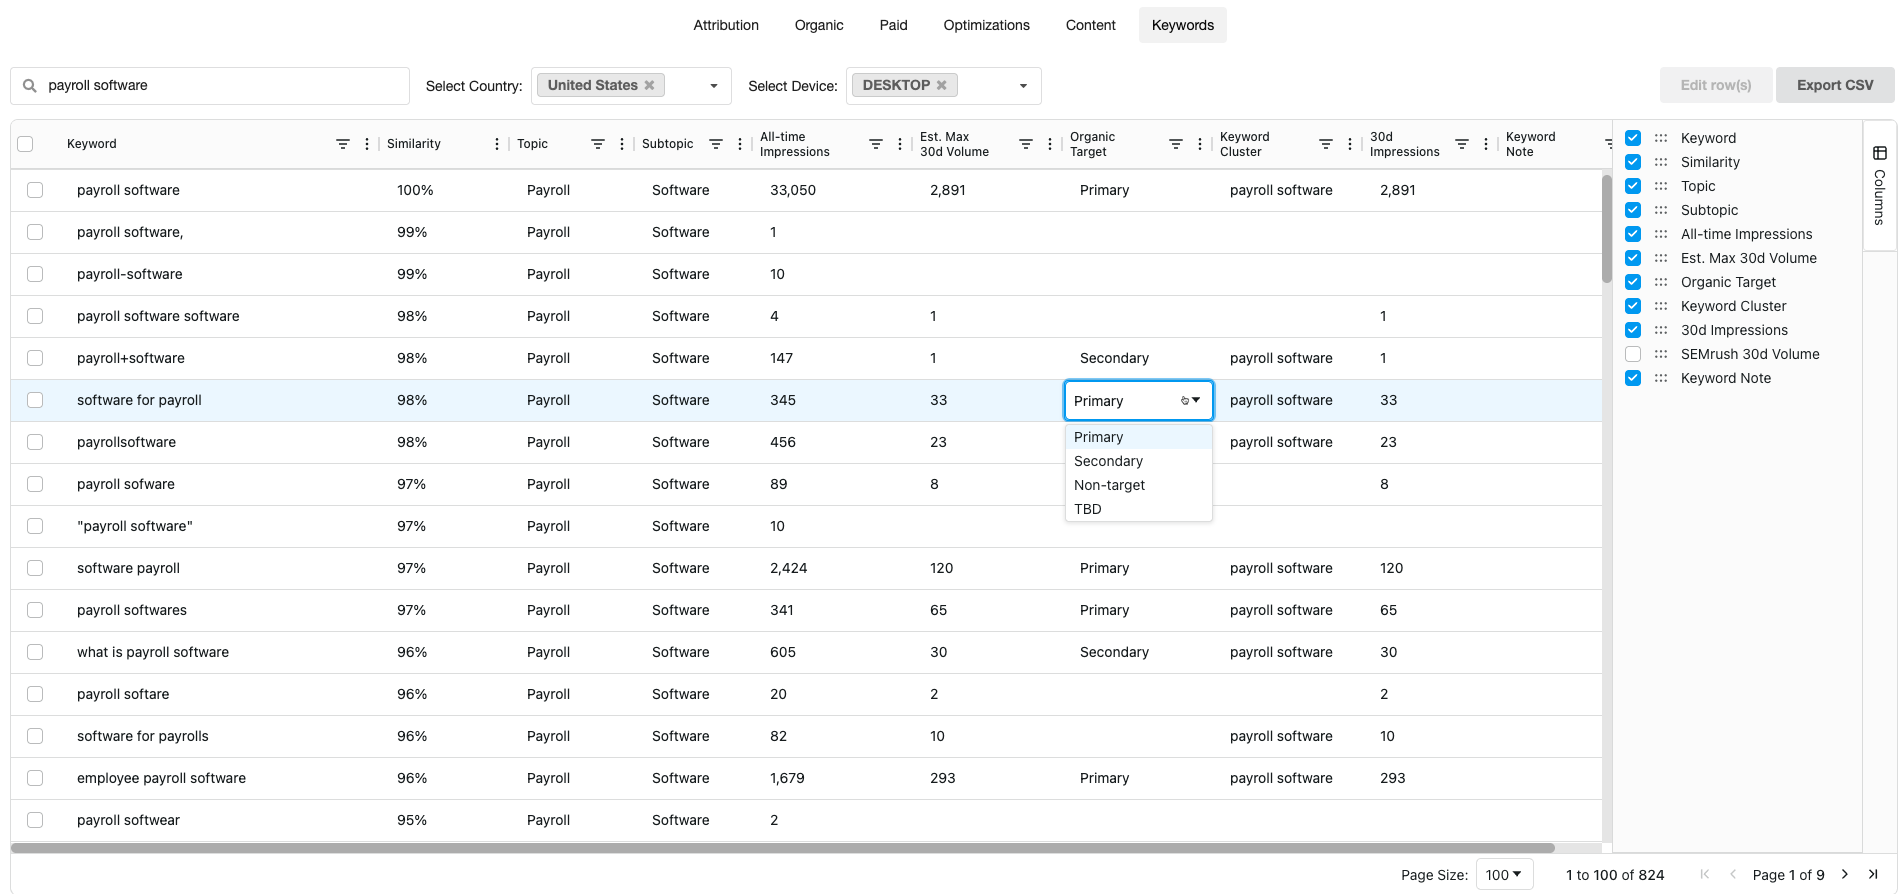The image size is (1903, 894).
Task: Open filter for 30d Impressions column
Action: coord(1461,144)
